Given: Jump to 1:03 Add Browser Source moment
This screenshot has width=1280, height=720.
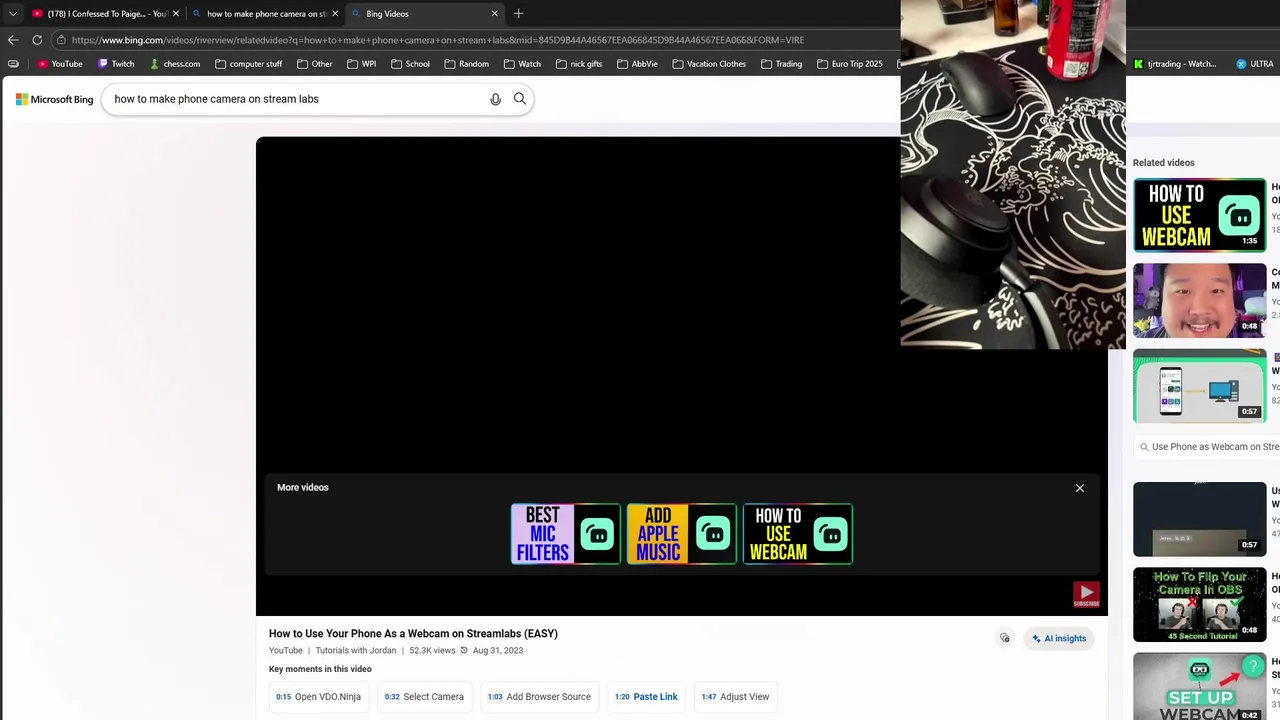Looking at the screenshot, I should (x=539, y=697).
